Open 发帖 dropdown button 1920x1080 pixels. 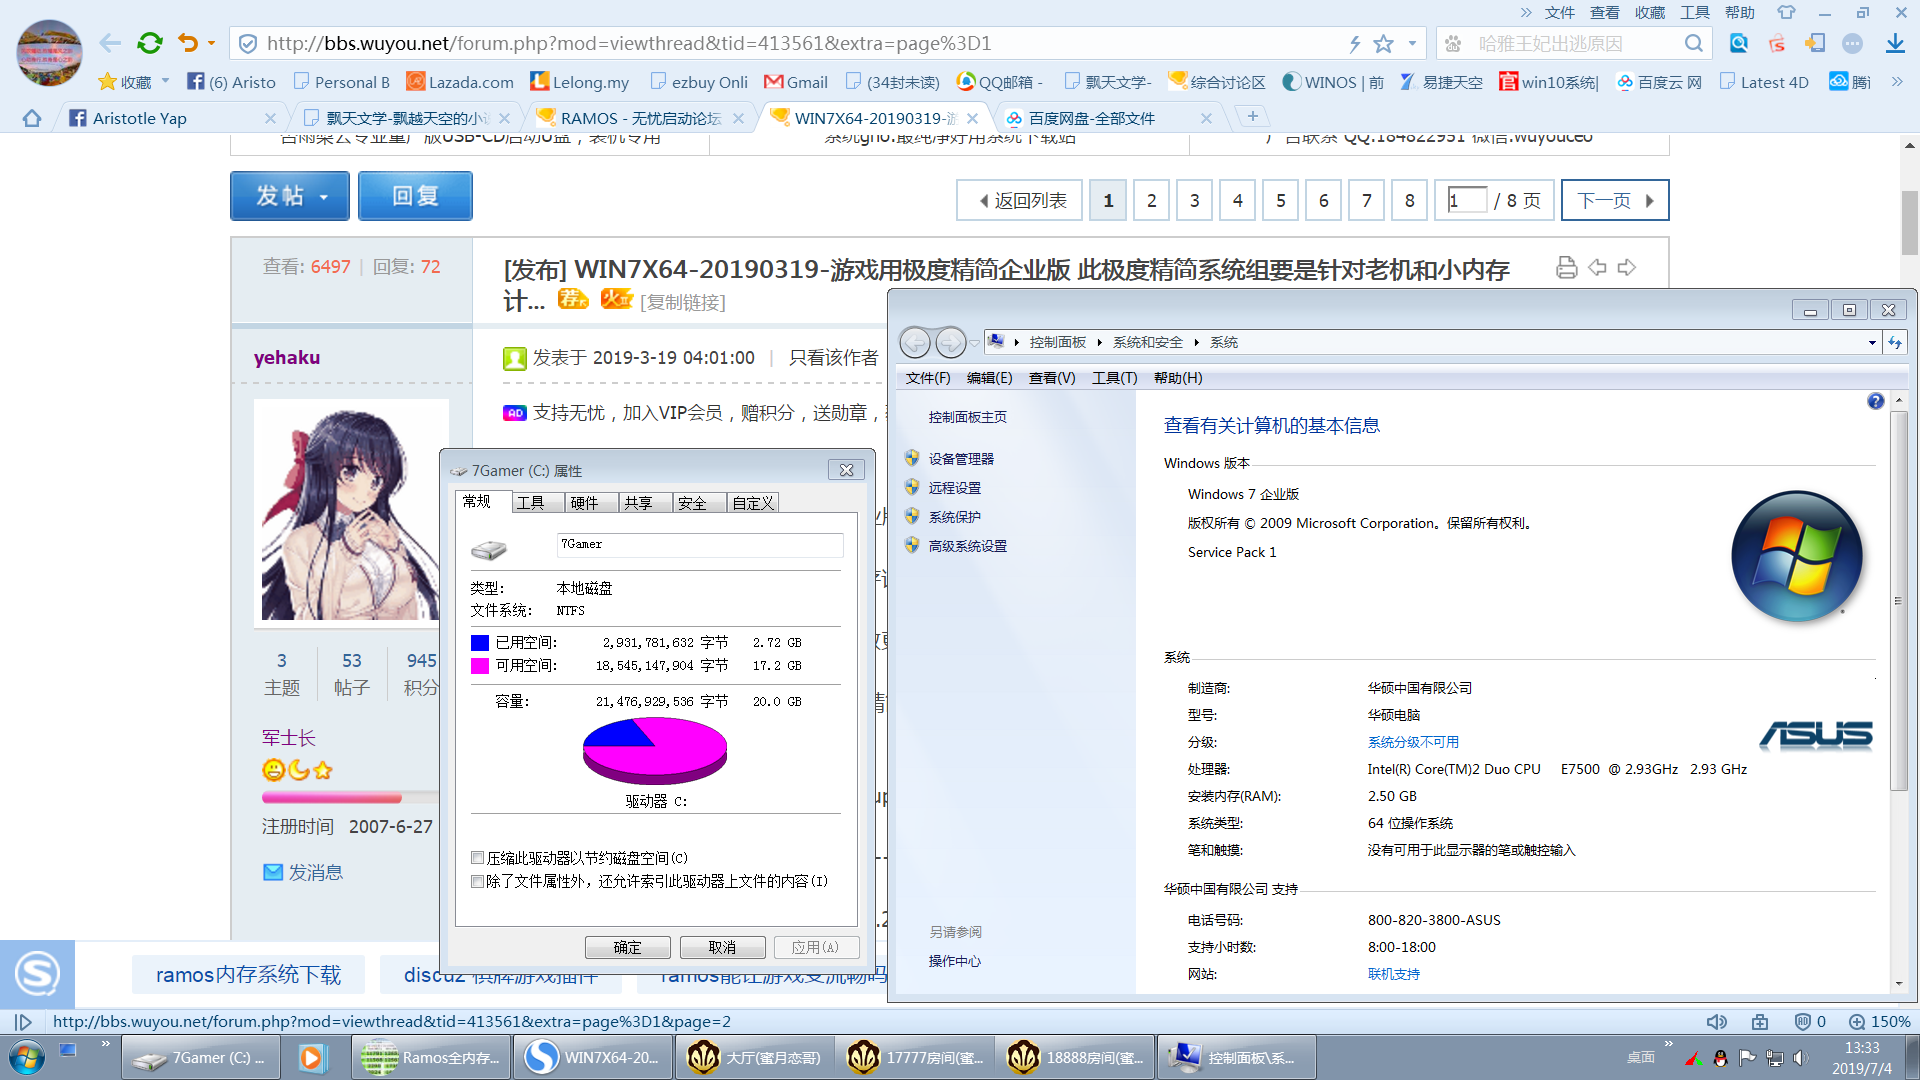click(x=290, y=196)
